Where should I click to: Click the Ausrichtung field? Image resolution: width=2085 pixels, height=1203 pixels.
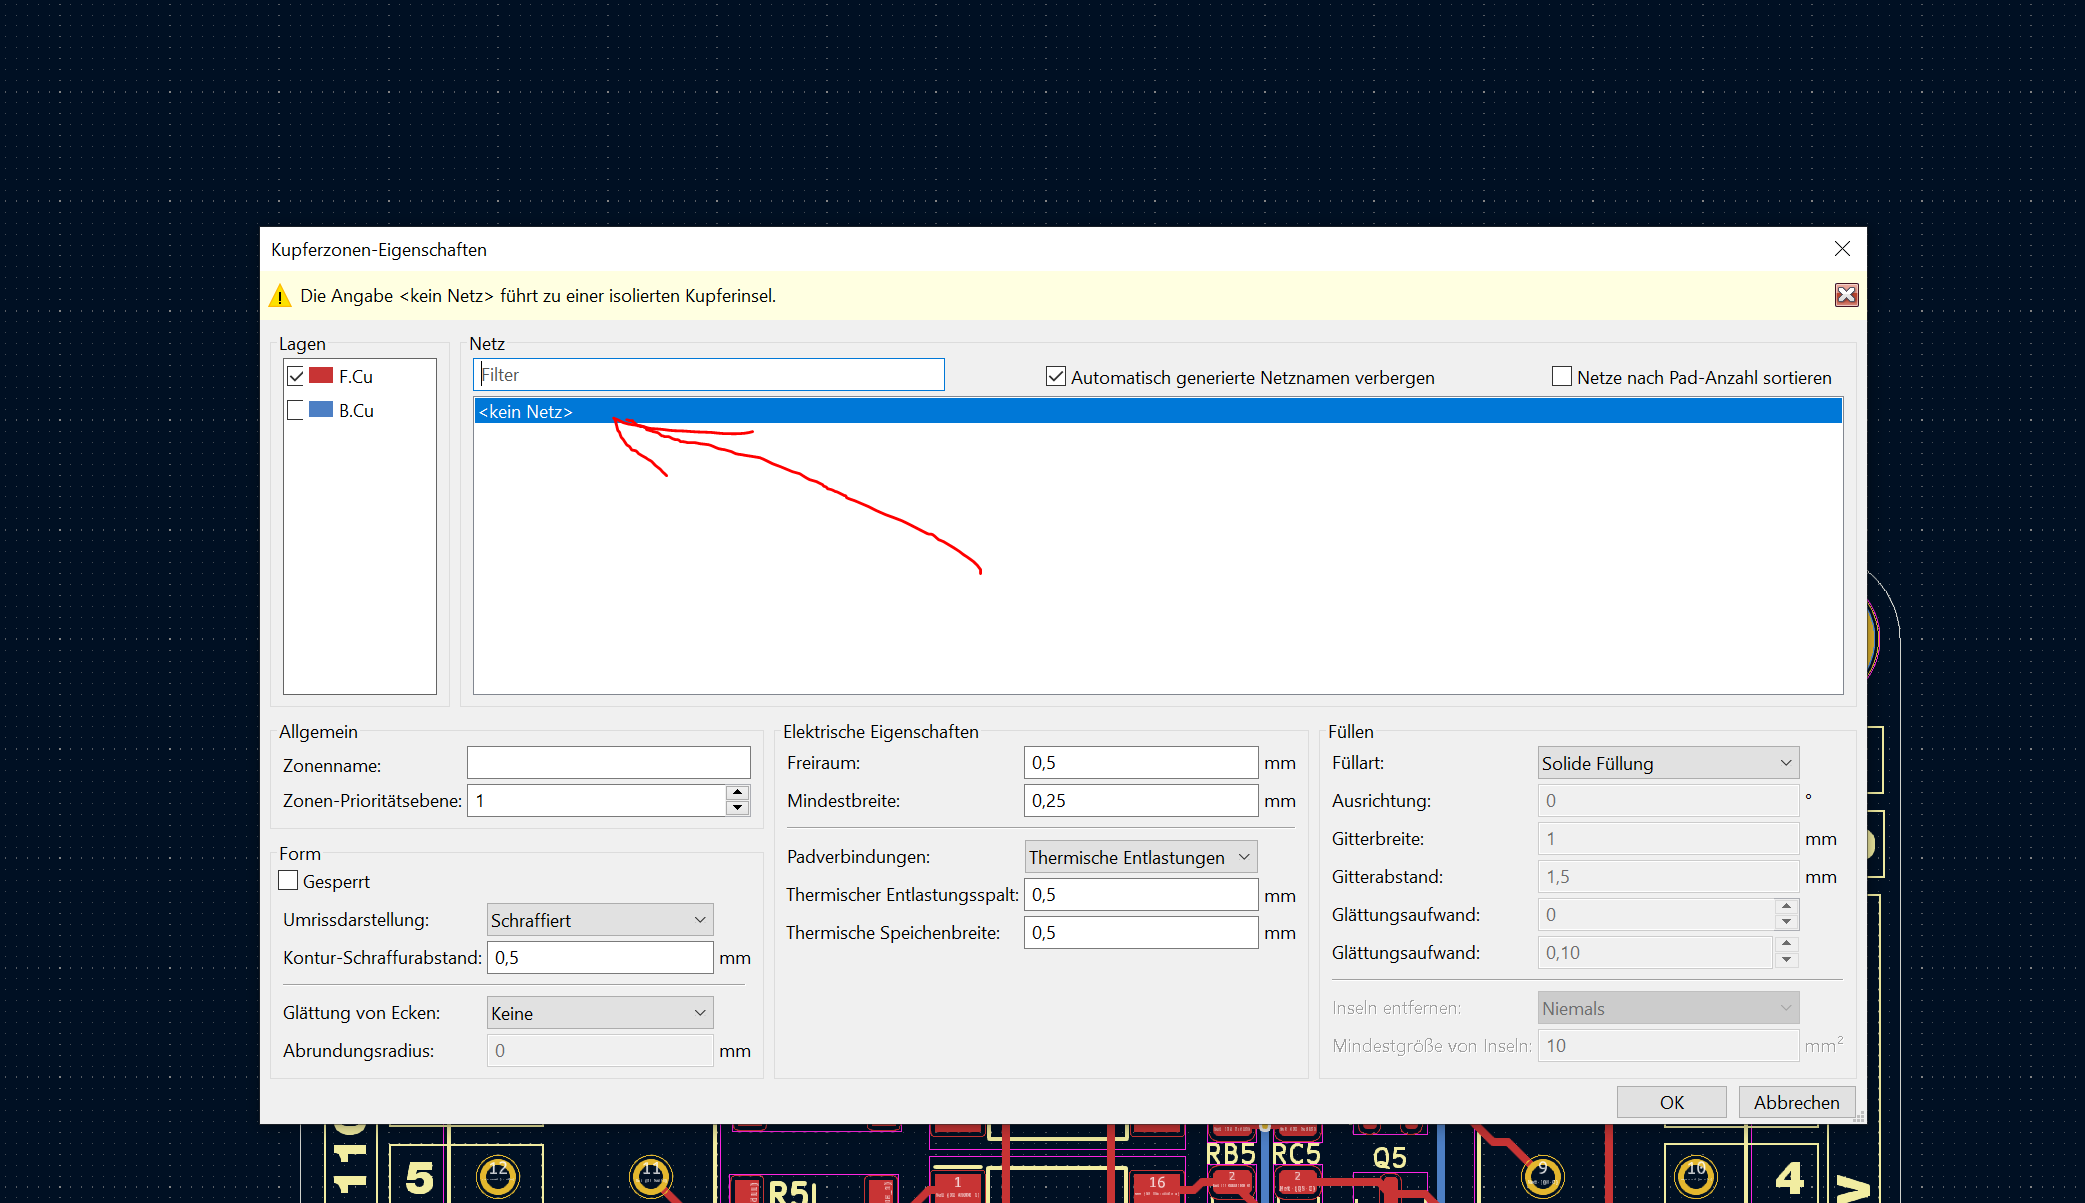point(1668,801)
